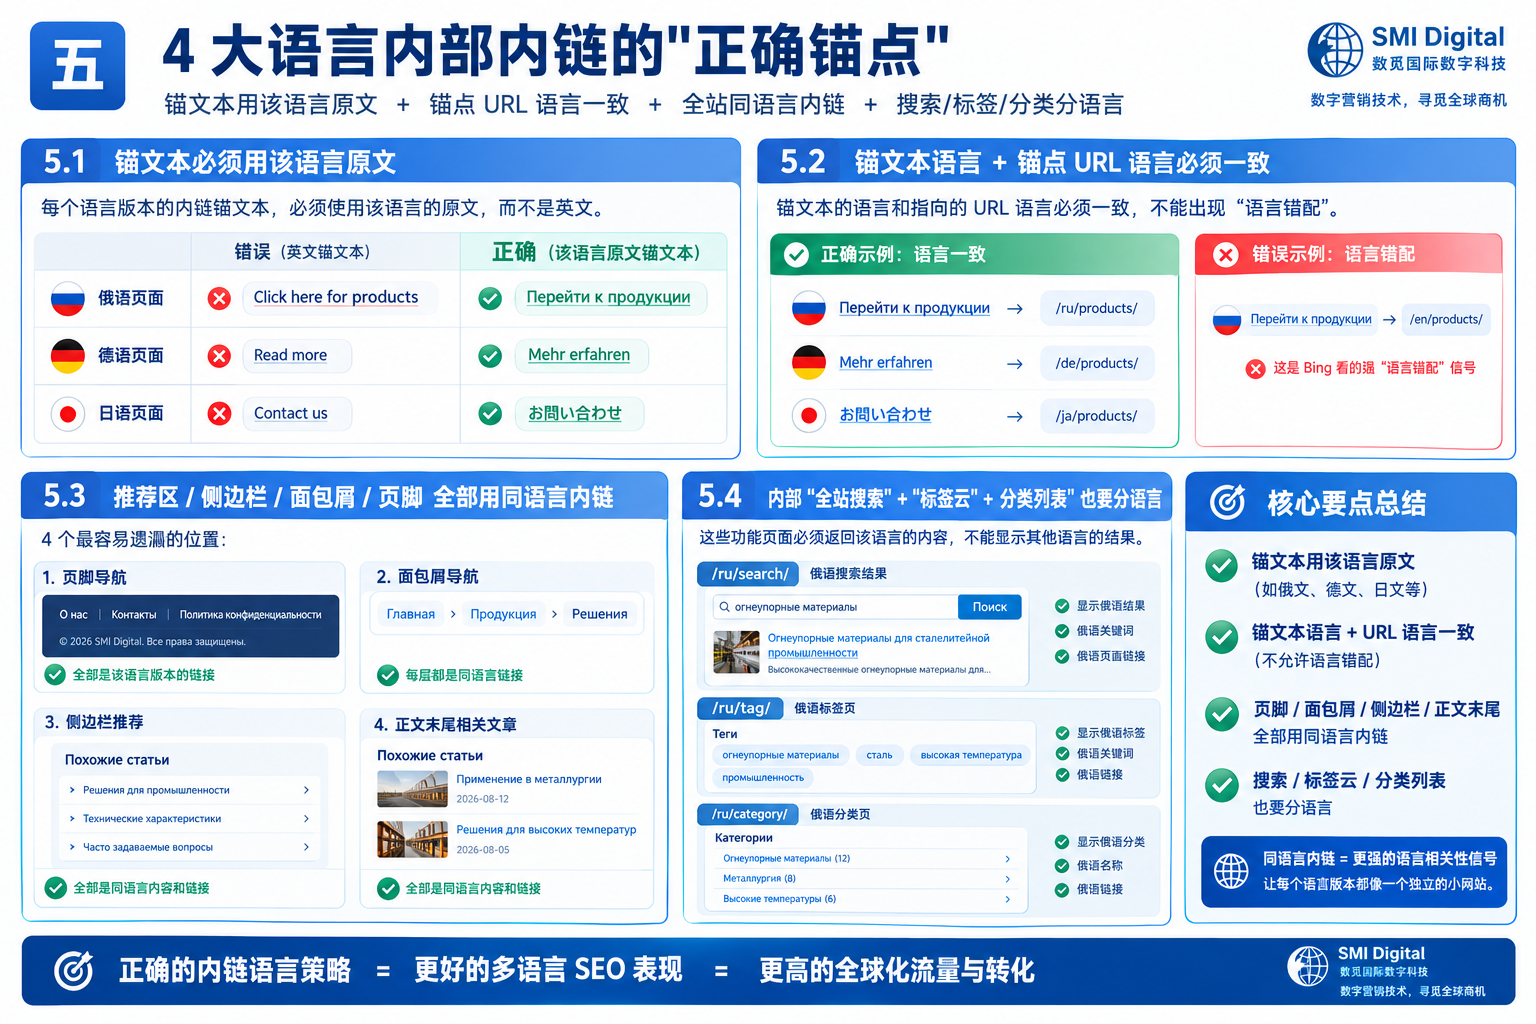The width and height of the screenshot is (1536, 1024).
Task: Select the сталь tag chip
Action: 880,755
